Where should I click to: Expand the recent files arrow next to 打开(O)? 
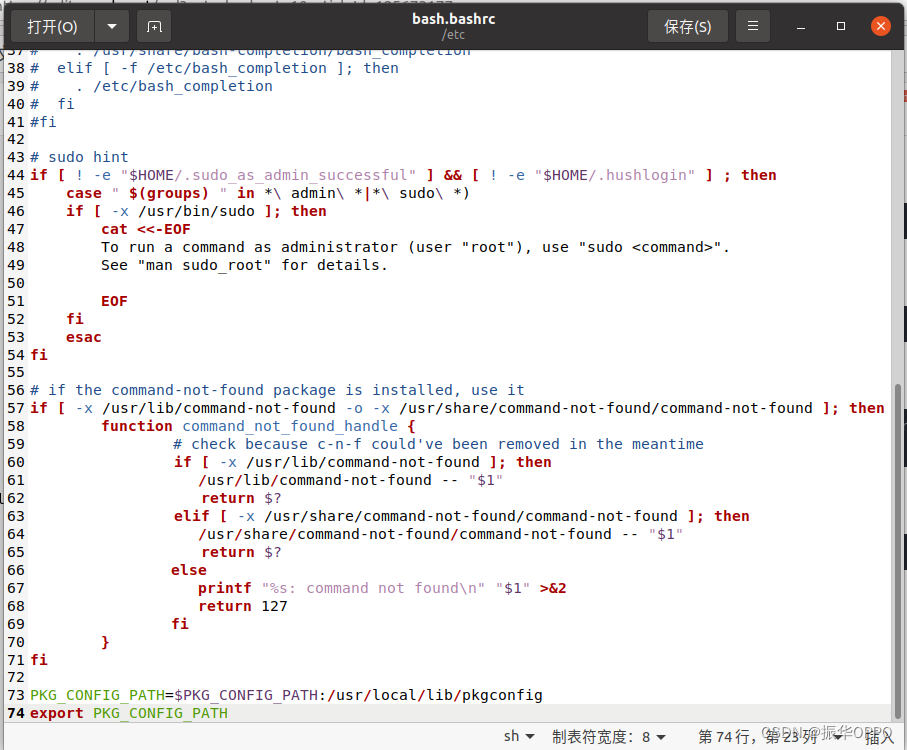pyautogui.click(x=110, y=26)
